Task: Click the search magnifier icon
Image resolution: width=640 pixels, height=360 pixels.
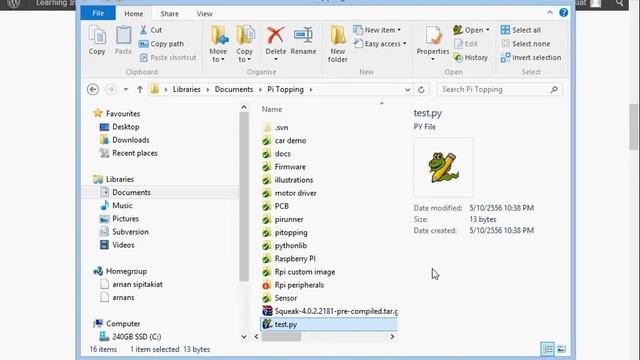Action: [x=554, y=89]
